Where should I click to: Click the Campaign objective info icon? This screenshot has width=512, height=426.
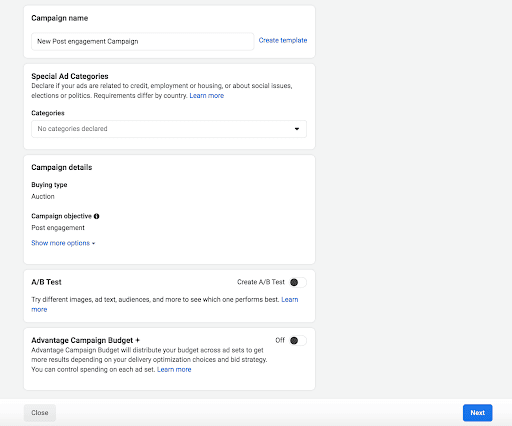[96, 216]
